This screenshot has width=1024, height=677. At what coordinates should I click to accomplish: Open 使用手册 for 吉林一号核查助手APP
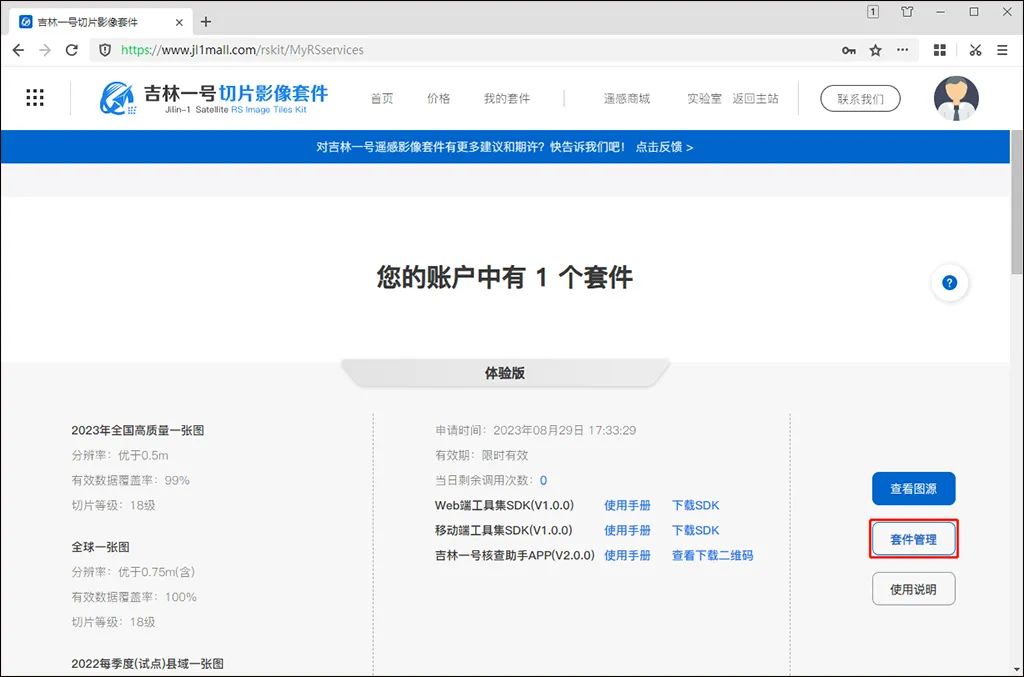pyautogui.click(x=627, y=555)
